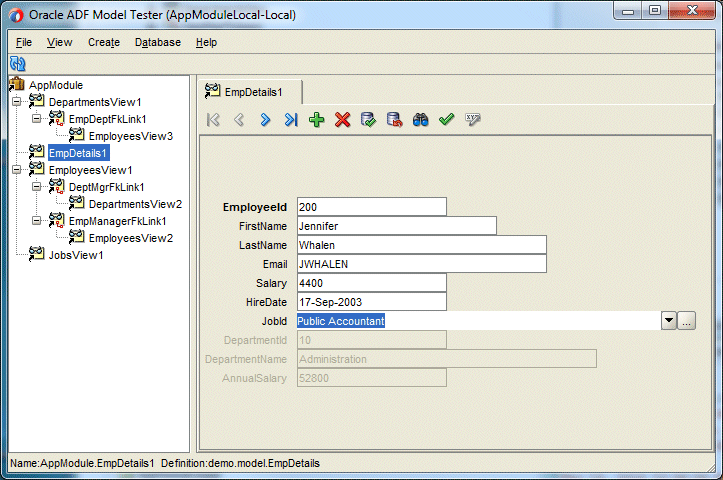Image resolution: width=723 pixels, height=480 pixels.
Task: Click the bind variables xy icon
Action: pos(473,119)
